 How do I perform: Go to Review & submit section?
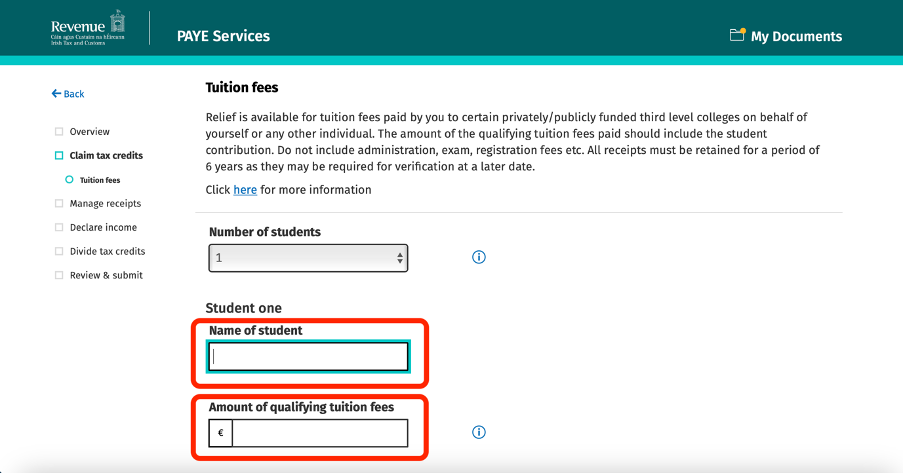click(106, 275)
